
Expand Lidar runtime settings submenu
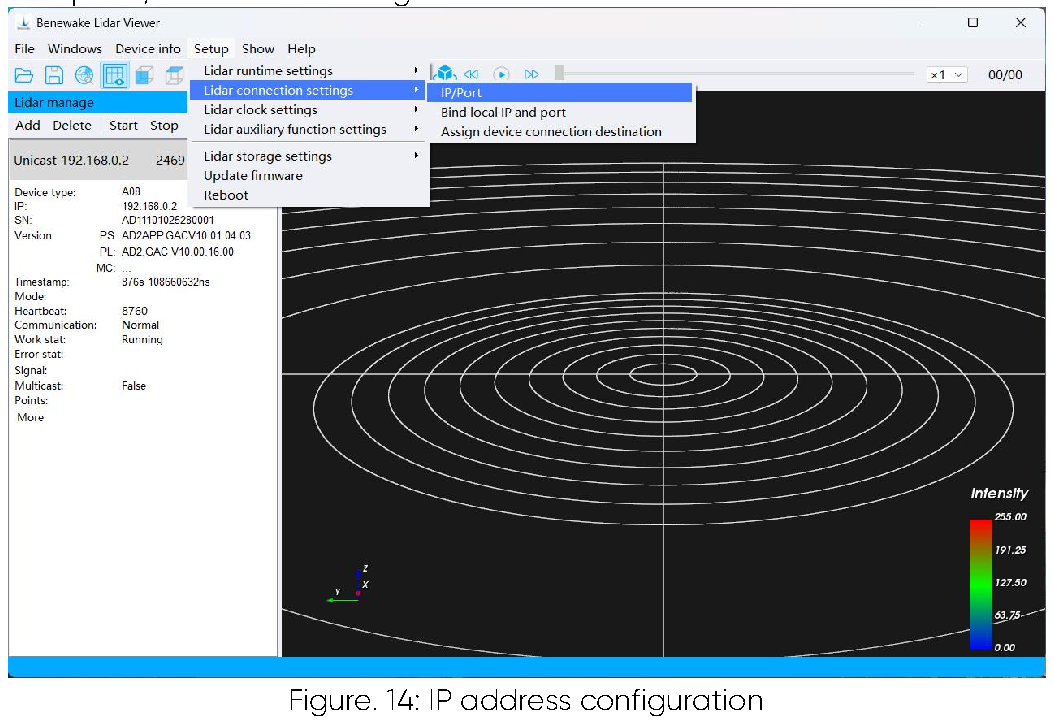tap(310, 70)
